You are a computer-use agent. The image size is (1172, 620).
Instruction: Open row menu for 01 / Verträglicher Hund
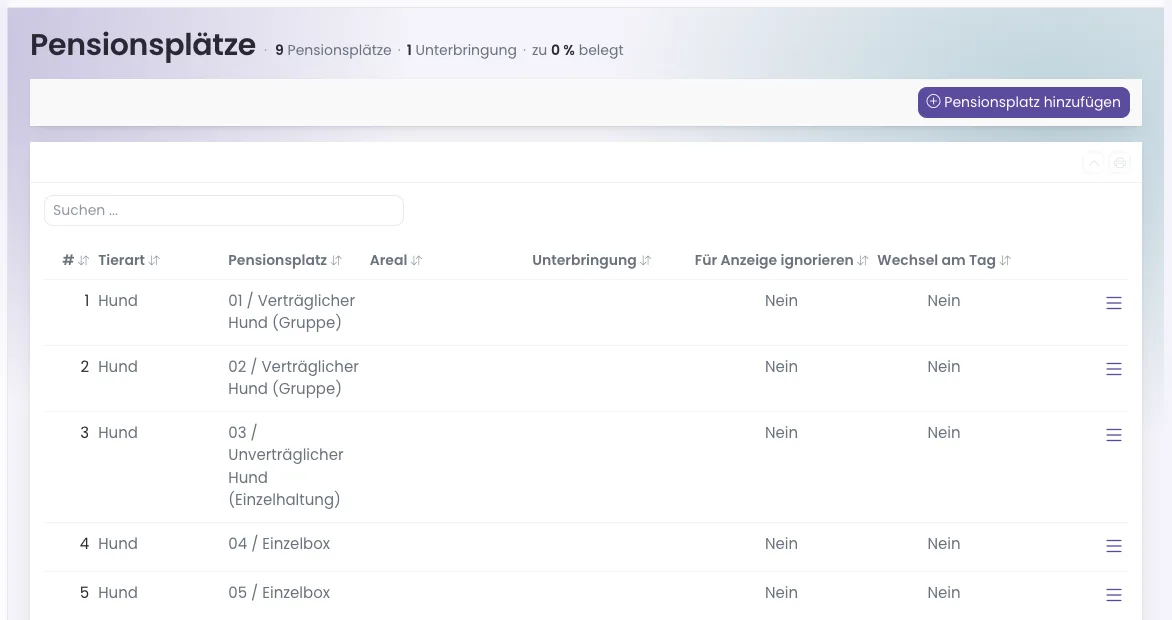1114,303
